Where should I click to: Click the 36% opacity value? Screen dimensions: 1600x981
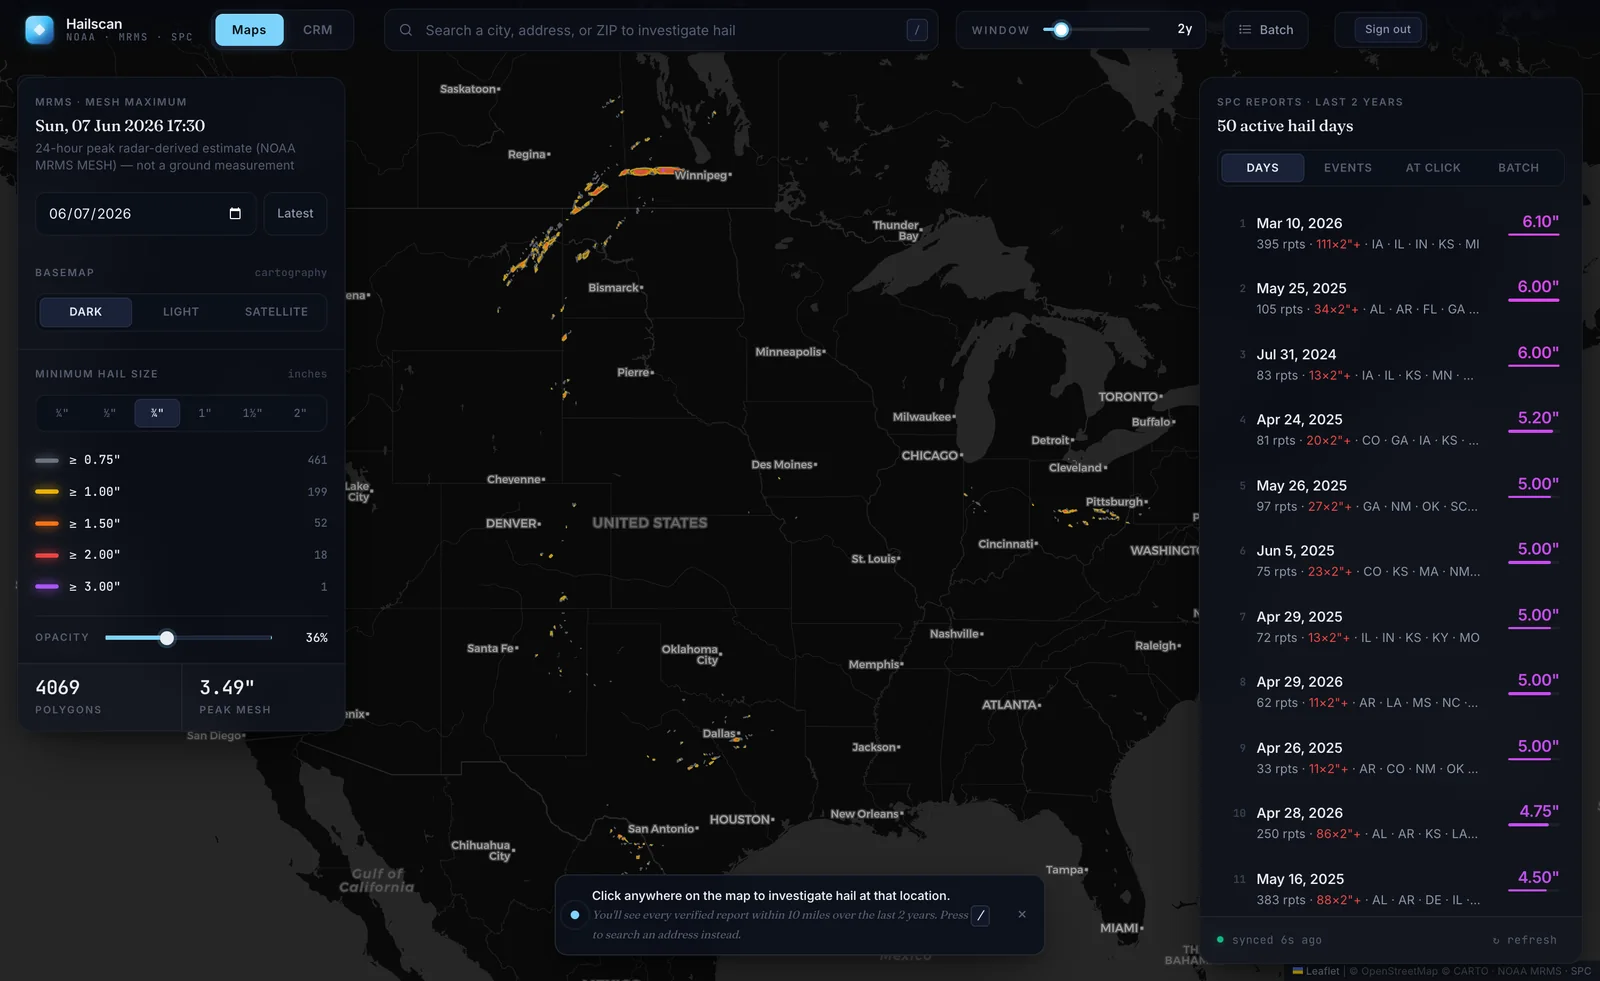coord(316,638)
